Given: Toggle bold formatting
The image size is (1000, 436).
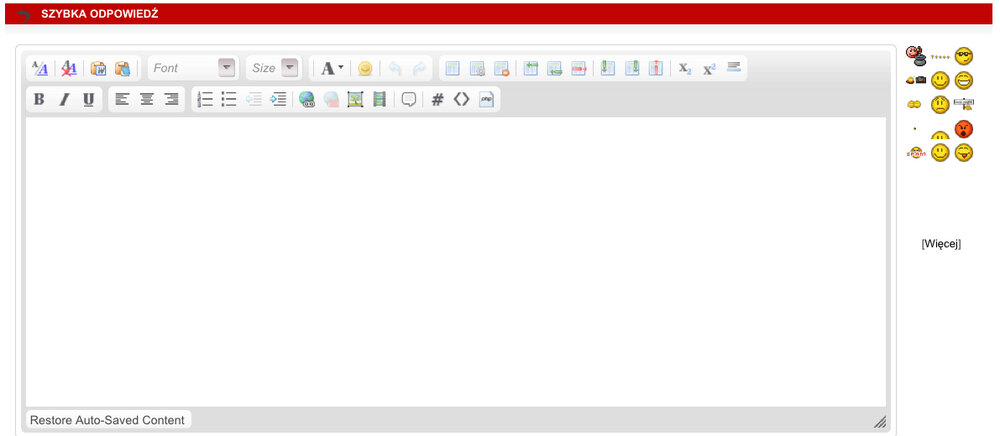Looking at the screenshot, I should tap(39, 99).
